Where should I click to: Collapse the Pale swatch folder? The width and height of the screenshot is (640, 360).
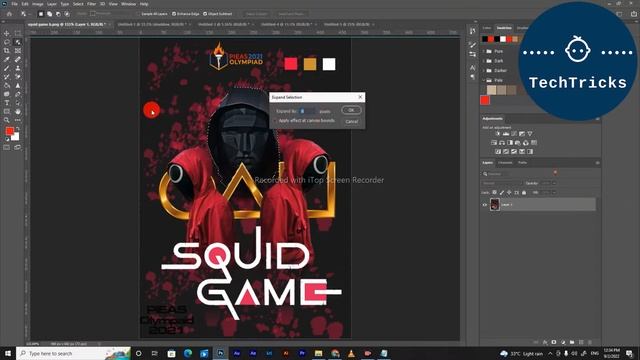(x=484, y=80)
